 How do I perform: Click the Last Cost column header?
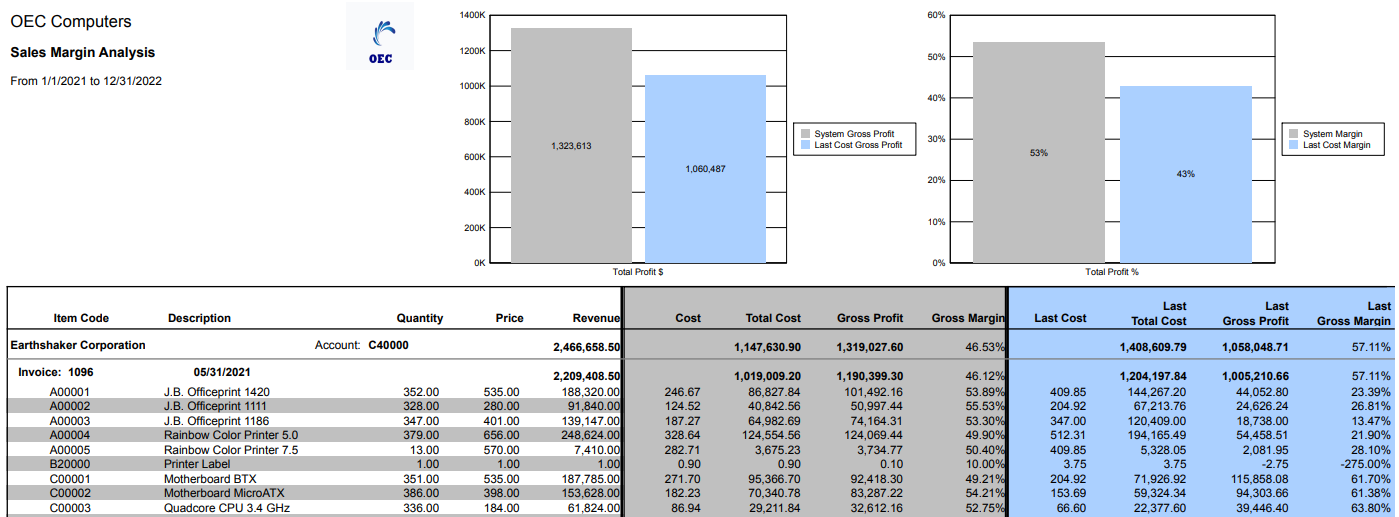[1060, 318]
